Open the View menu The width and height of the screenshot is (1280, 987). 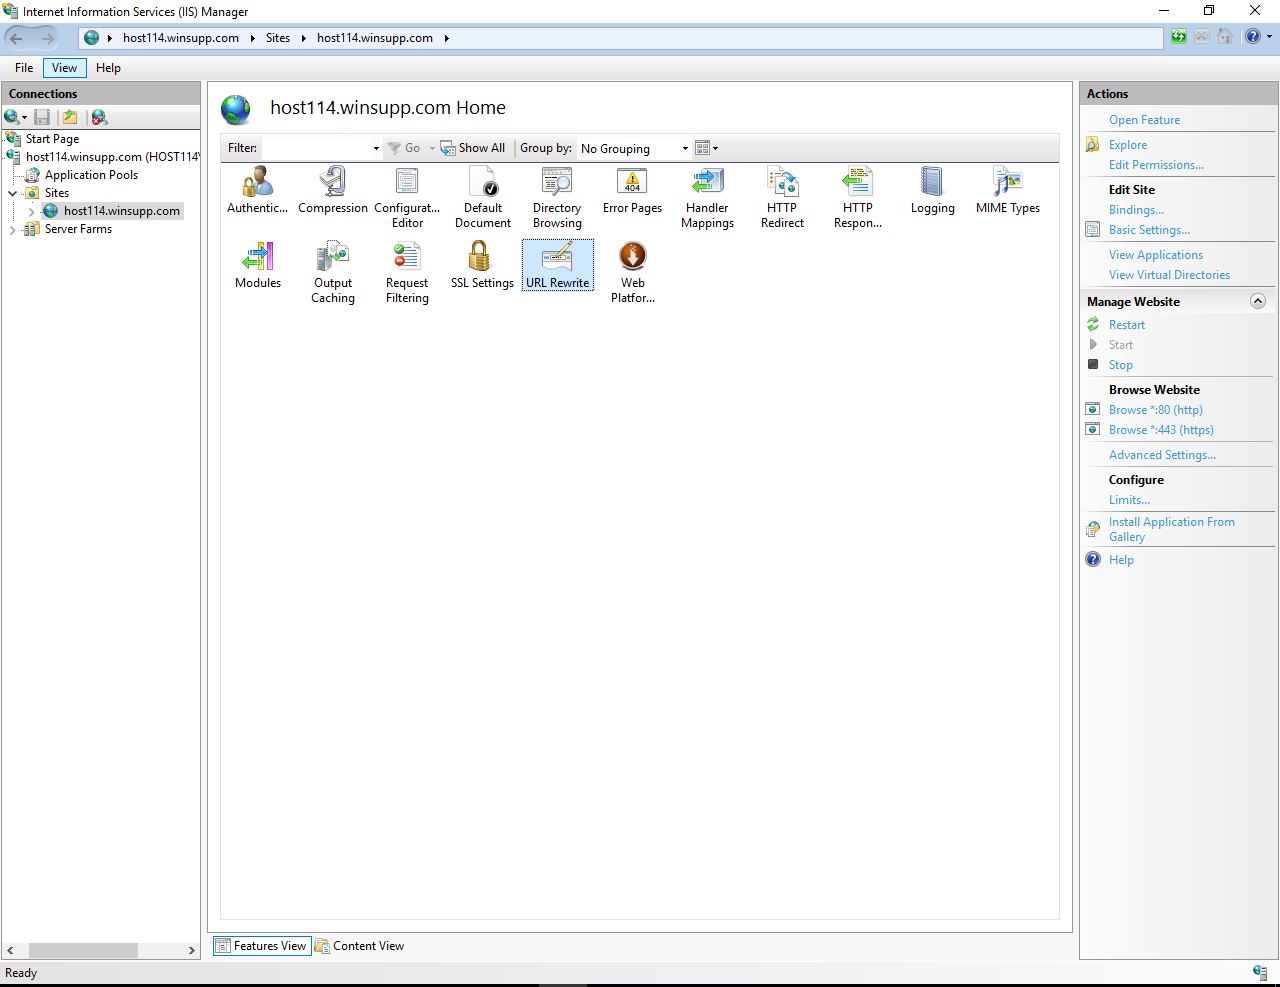(64, 68)
